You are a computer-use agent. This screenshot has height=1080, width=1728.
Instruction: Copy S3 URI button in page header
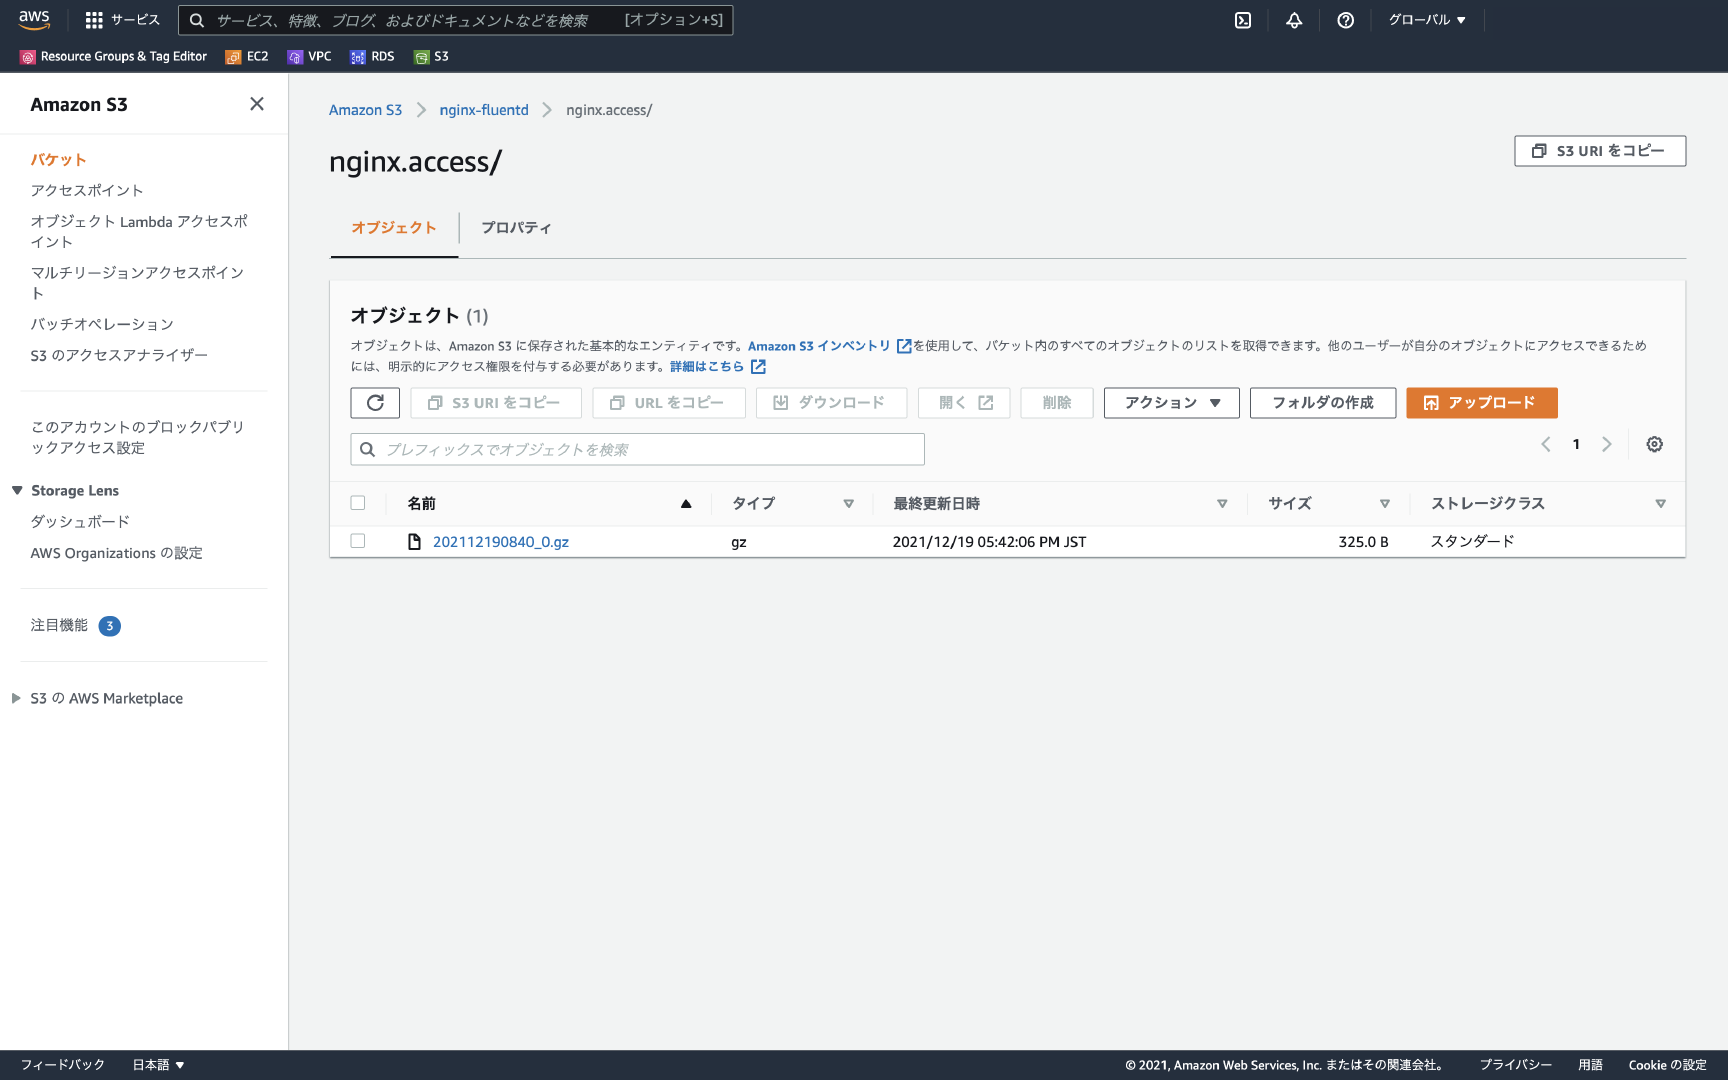pyautogui.click(x=1600, y=151)
